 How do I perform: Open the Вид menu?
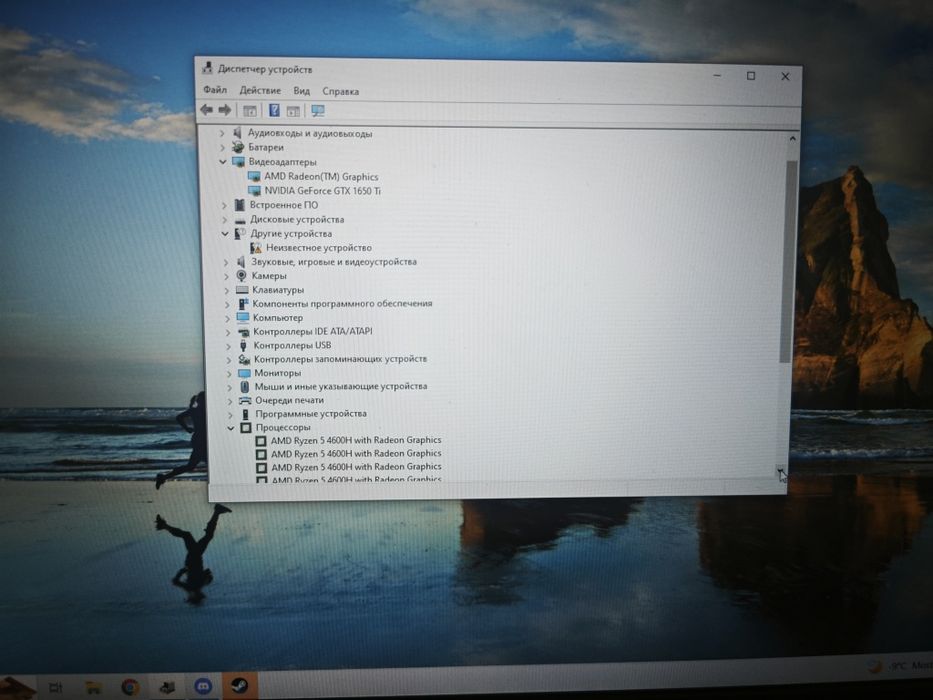click(x=302, y=91)
